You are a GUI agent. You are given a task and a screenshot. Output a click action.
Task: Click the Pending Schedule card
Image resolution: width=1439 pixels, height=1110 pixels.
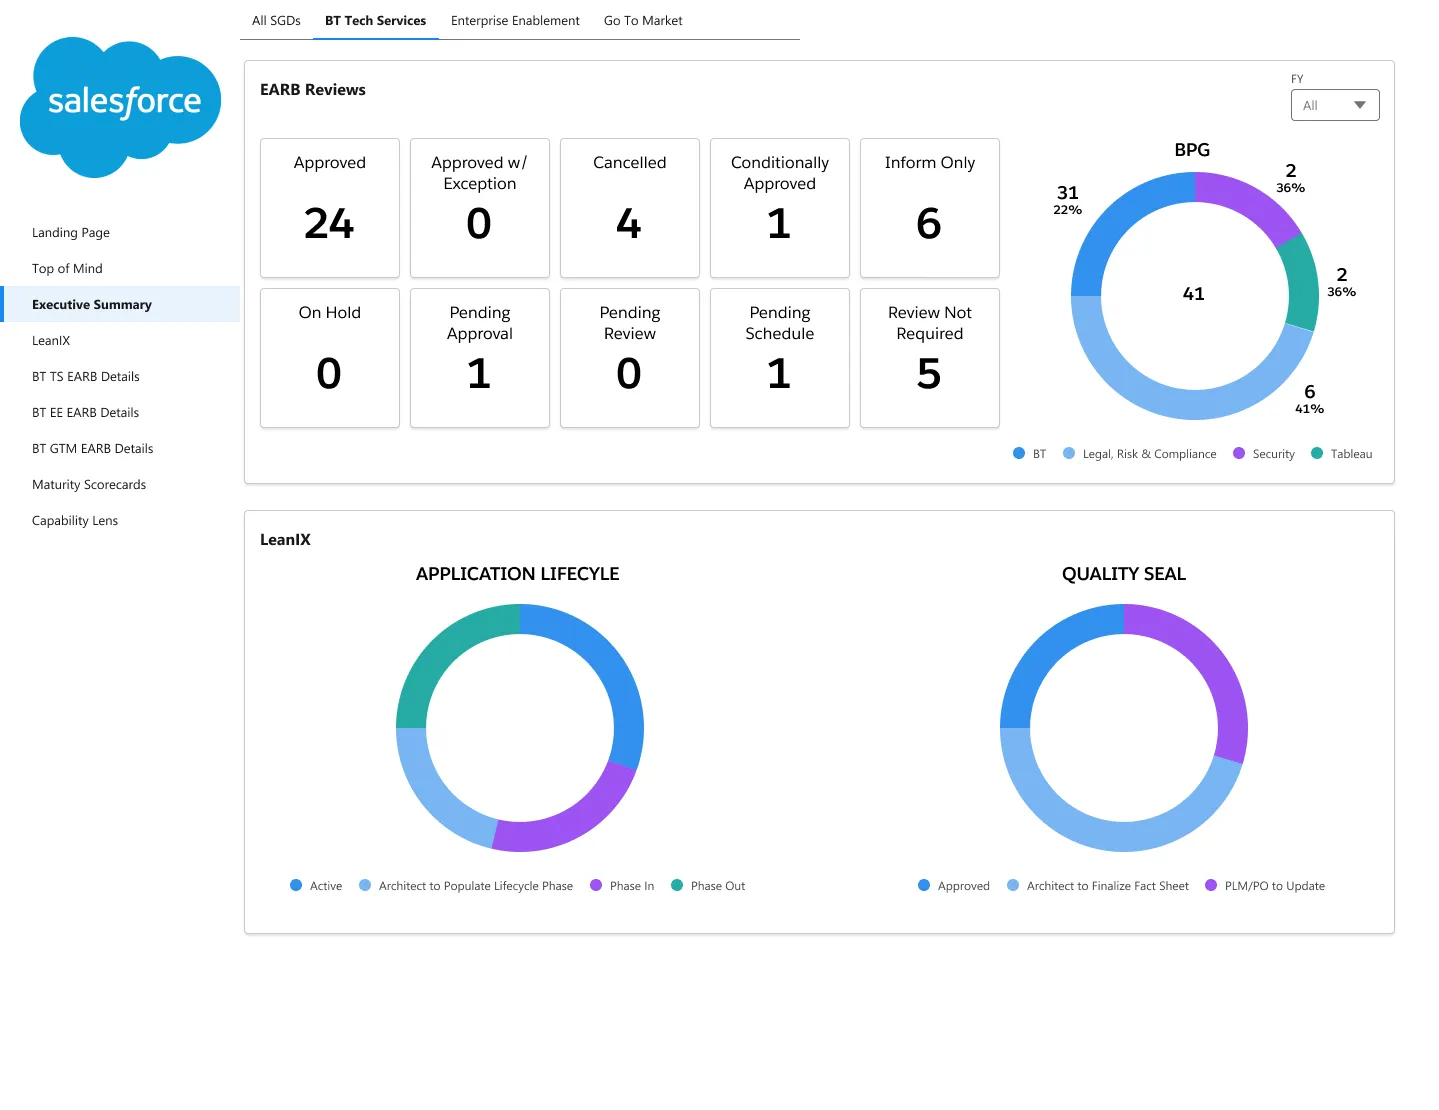(780, 358)
